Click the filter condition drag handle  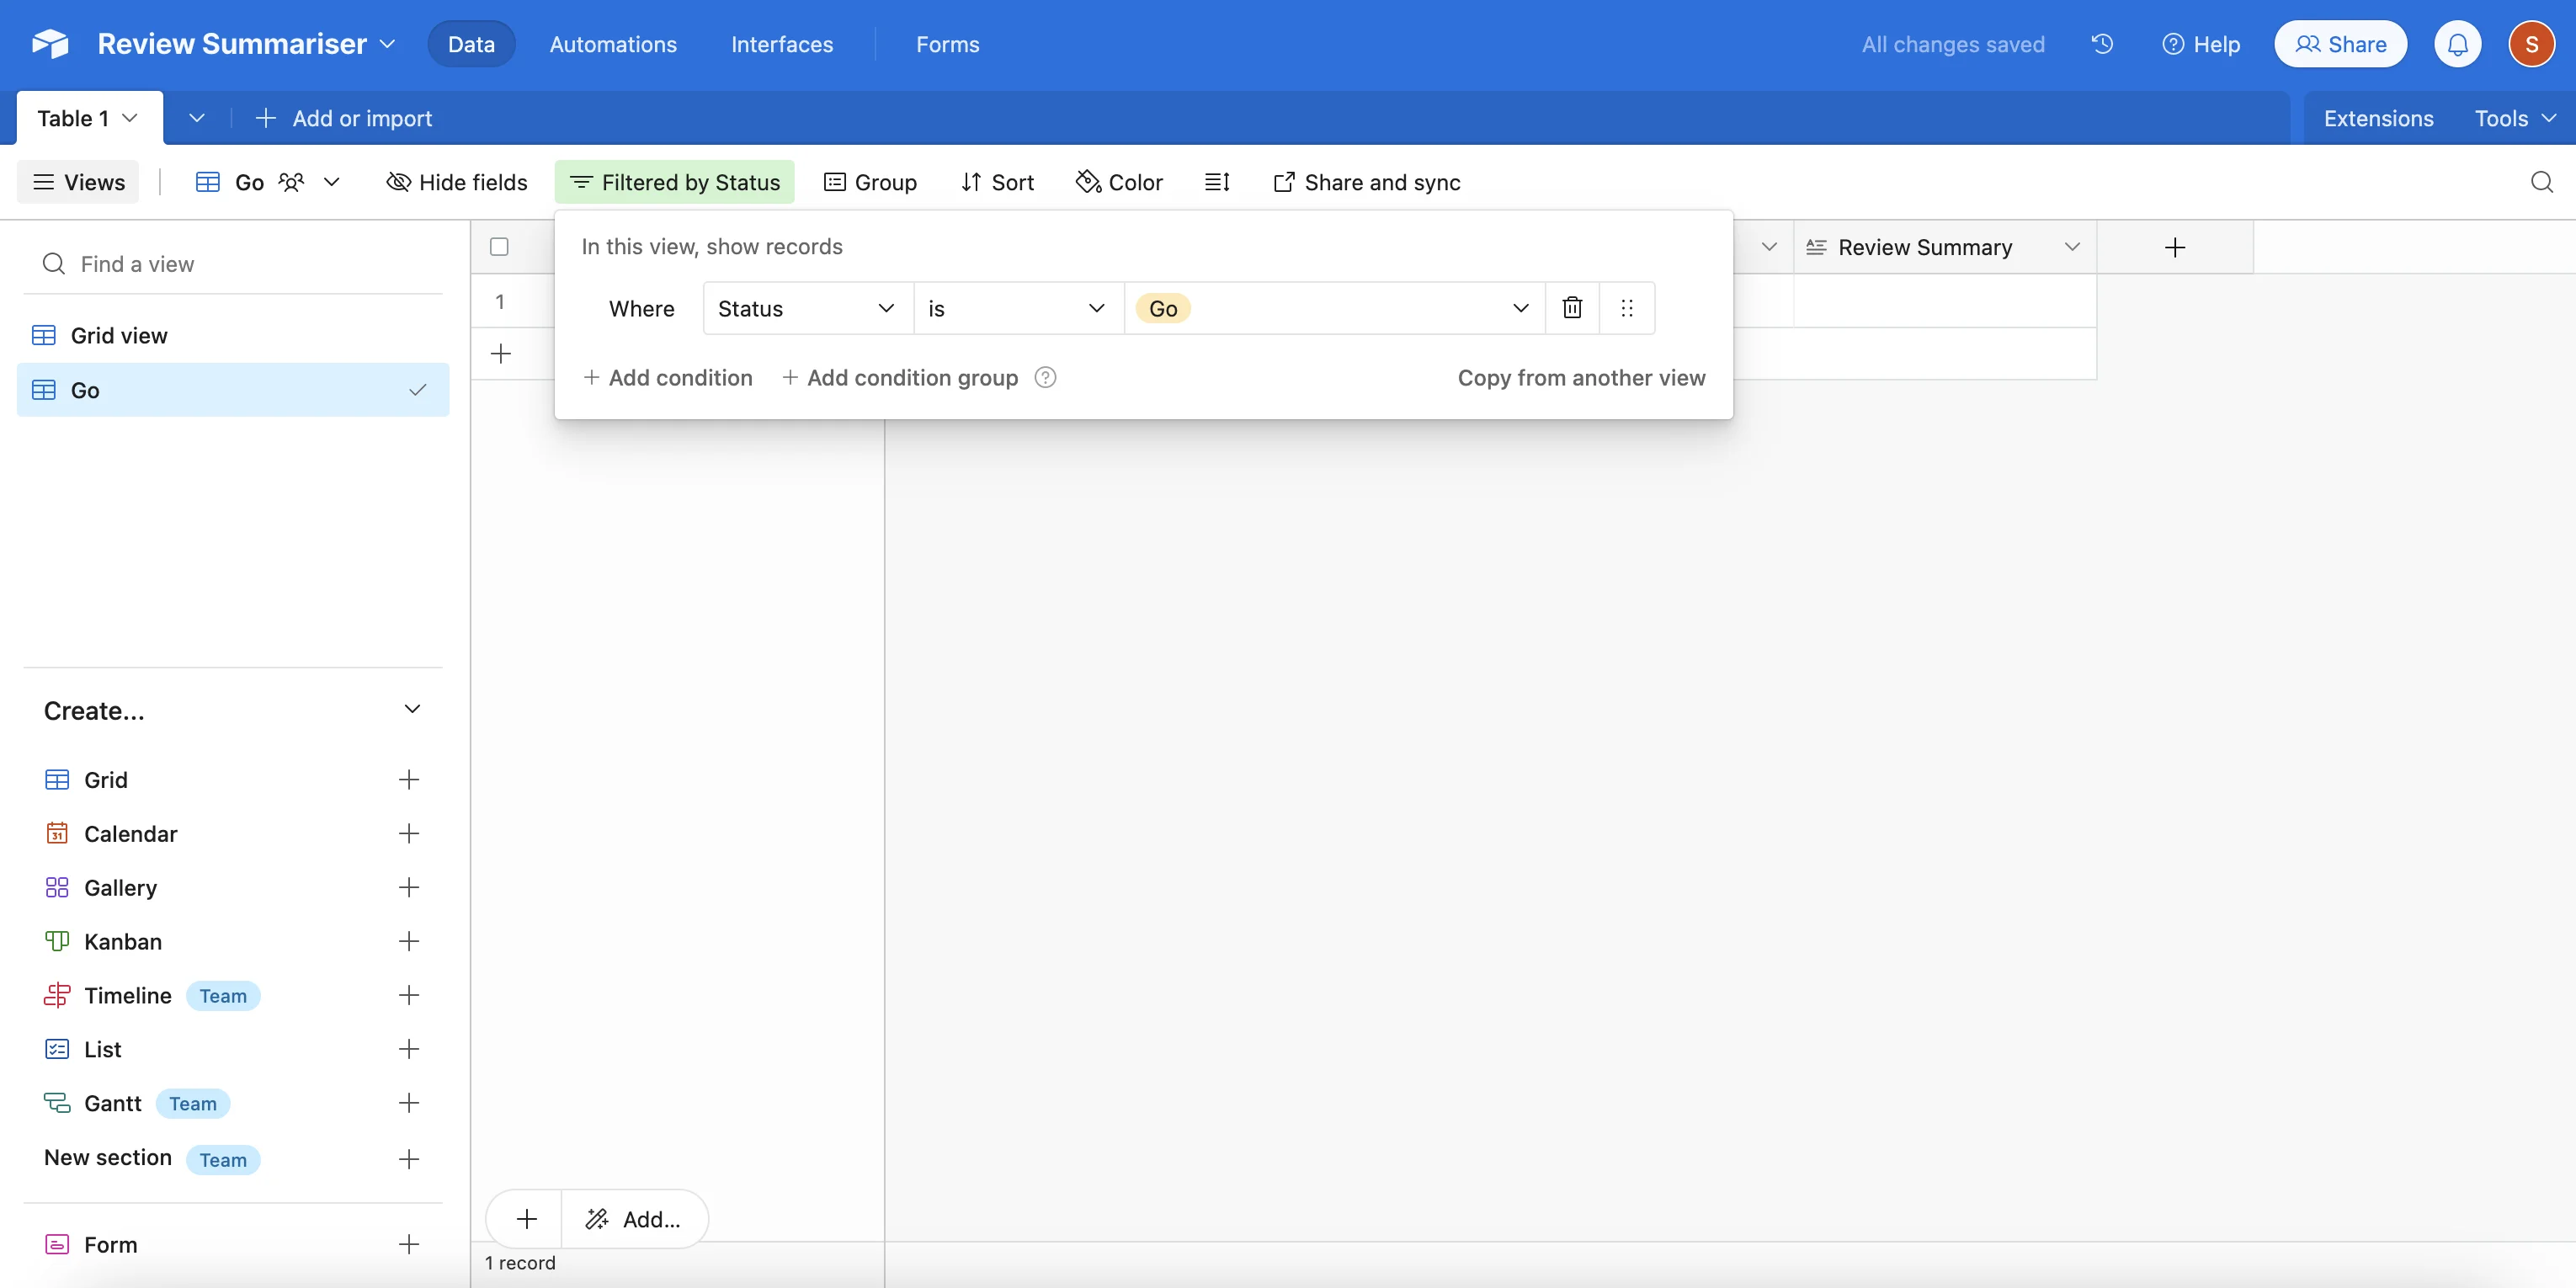click(x=1627, y=308)
